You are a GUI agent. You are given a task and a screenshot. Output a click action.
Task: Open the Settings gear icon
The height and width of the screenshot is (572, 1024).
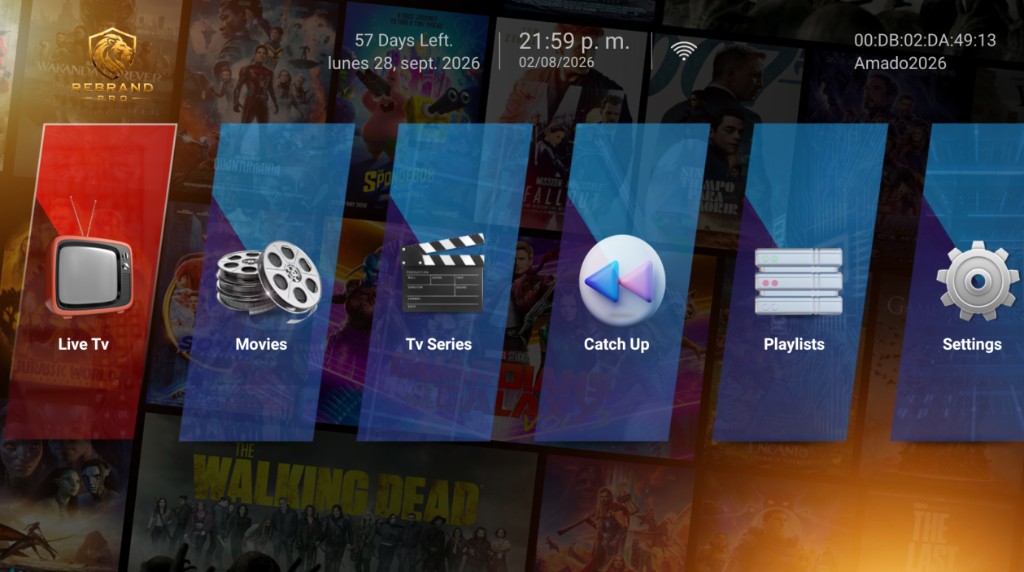(977, 281)
